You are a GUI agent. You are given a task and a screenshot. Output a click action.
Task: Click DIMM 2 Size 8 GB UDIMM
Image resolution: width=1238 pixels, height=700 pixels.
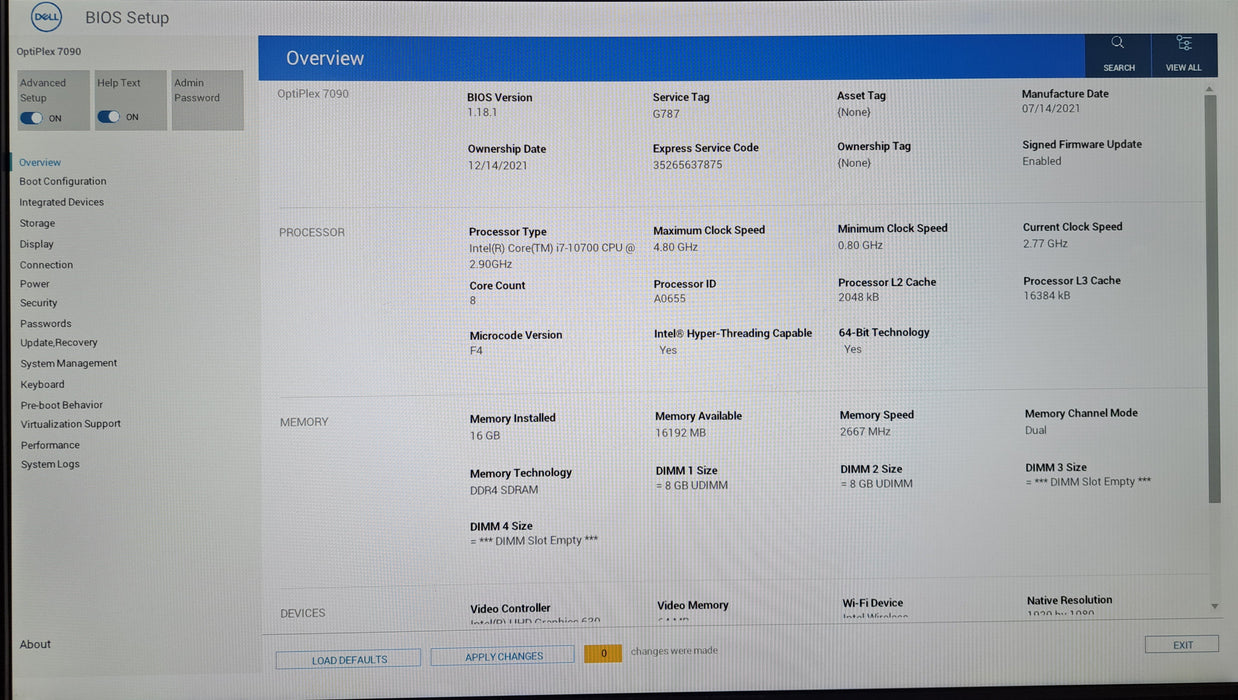coord(877,484)
